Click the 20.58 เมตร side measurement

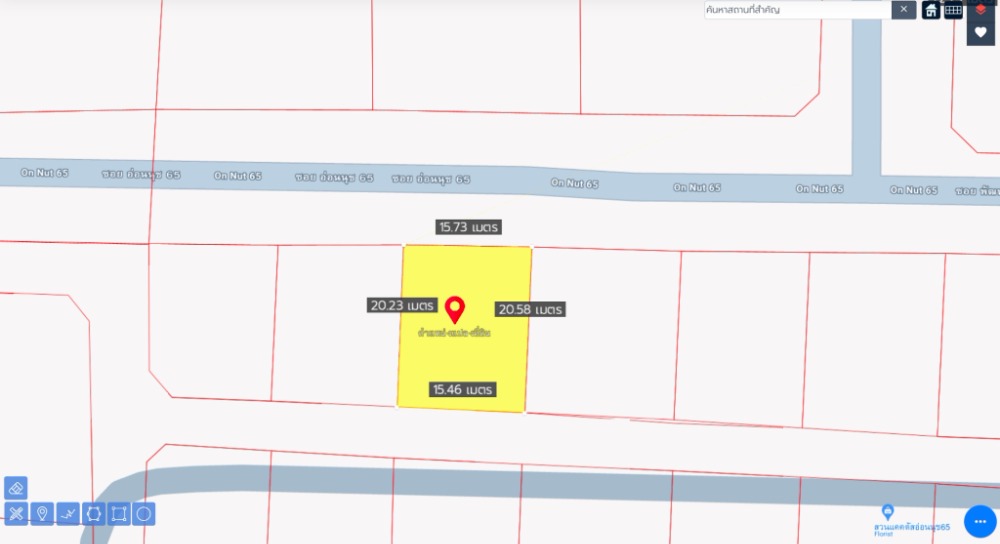point(530,310)
